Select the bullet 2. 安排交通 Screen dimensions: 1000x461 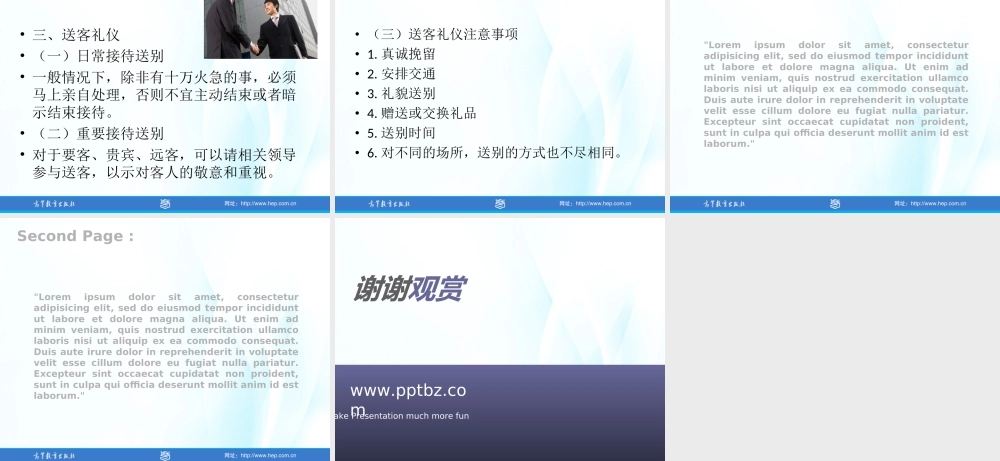click(401, 74)
